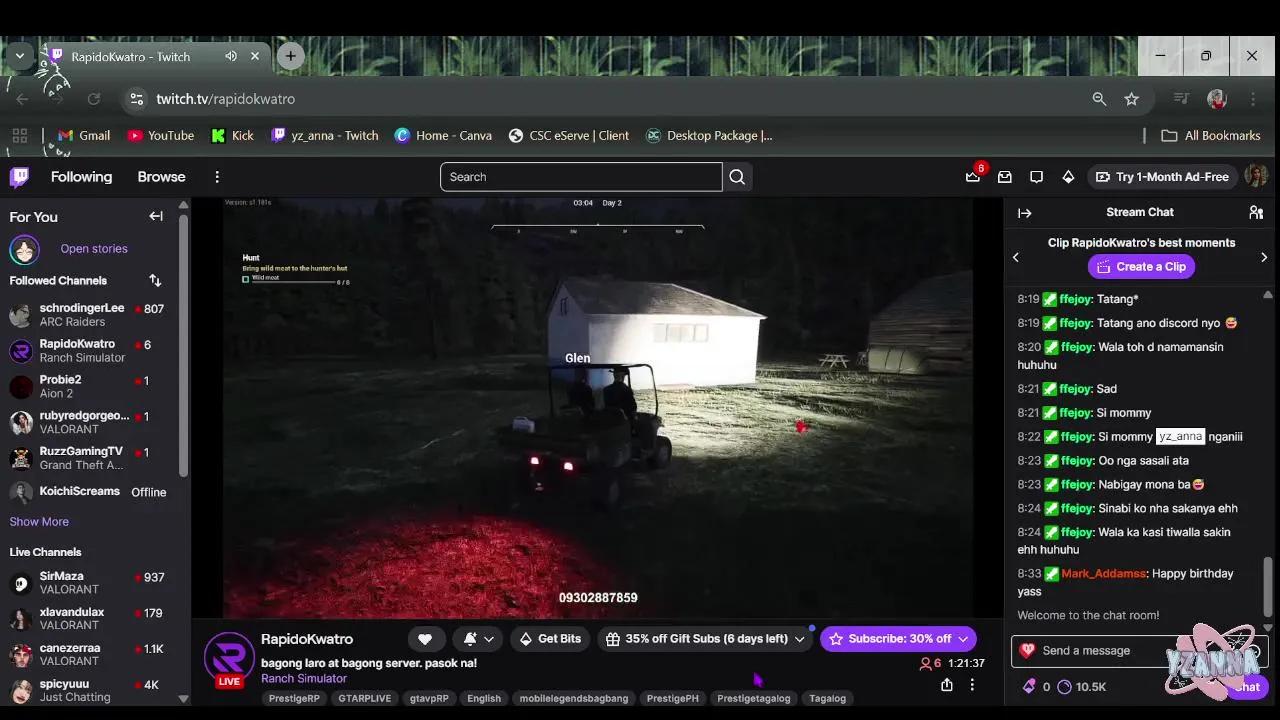Expand the notification options arrow

coord(489,639)
